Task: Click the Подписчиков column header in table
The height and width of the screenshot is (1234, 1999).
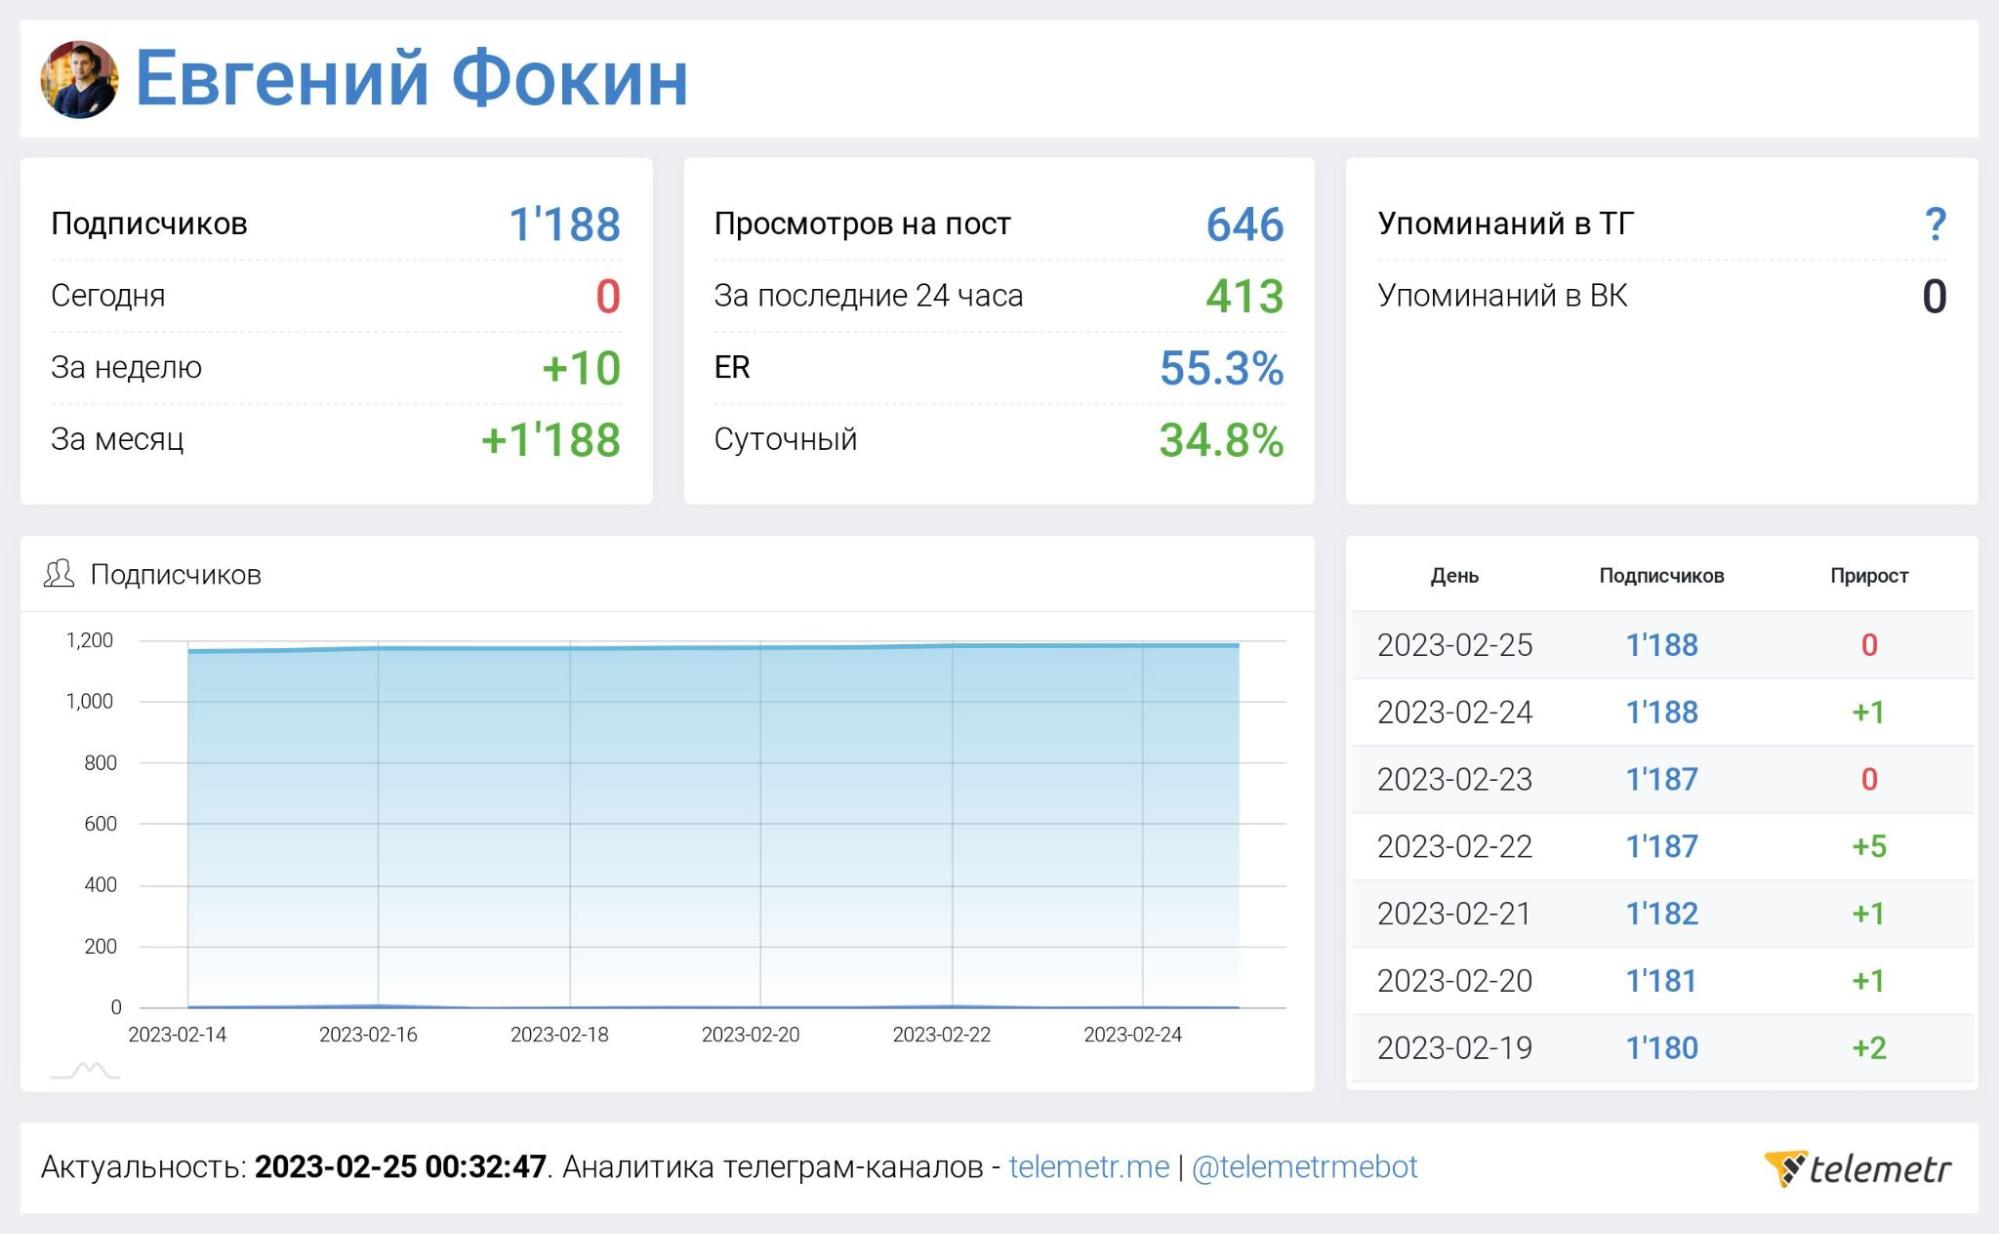Action: click(x=1662, y=576)
